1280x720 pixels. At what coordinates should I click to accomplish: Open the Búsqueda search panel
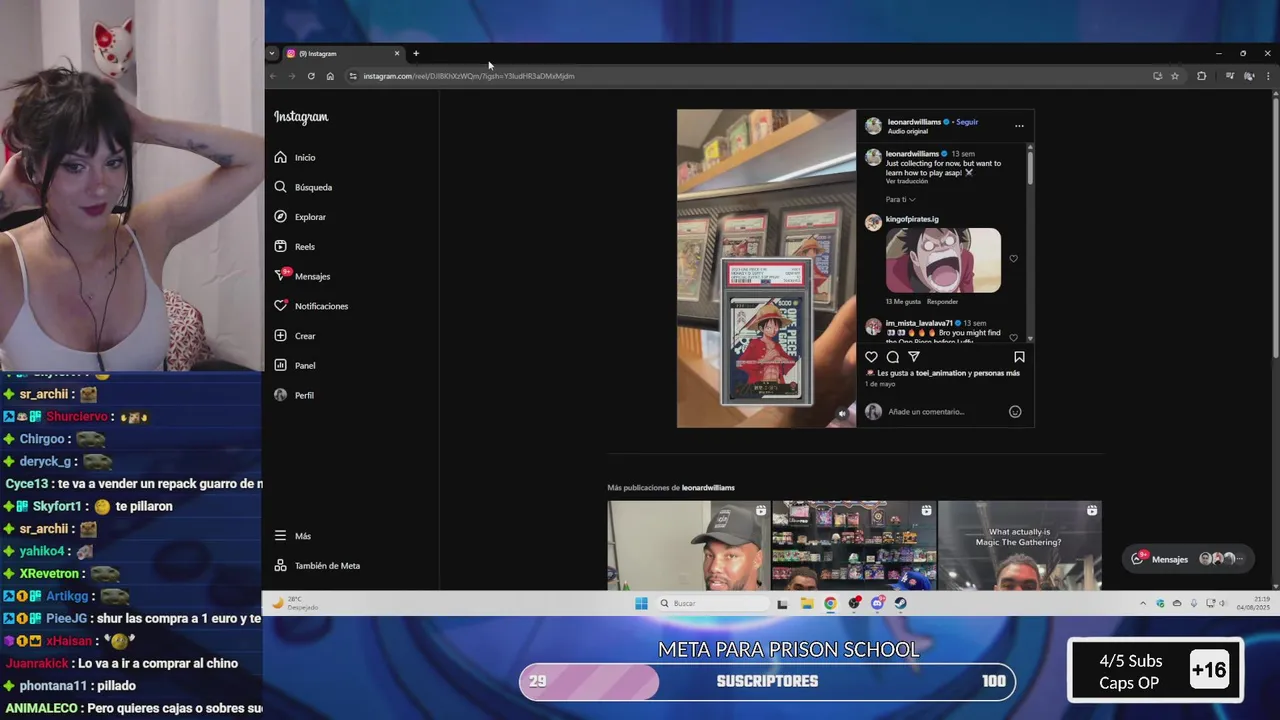click(x=304, y=187)
